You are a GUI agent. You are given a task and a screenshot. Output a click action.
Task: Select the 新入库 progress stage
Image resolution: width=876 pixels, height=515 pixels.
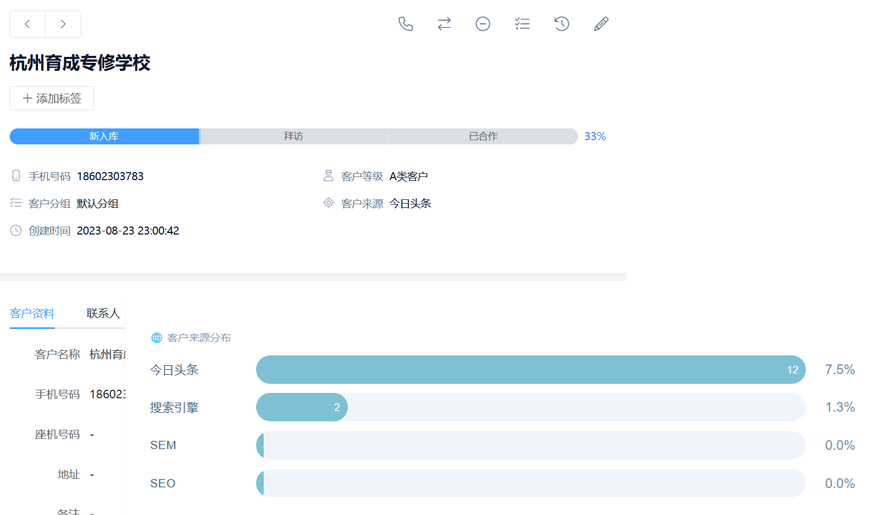(x=104, y=136)
